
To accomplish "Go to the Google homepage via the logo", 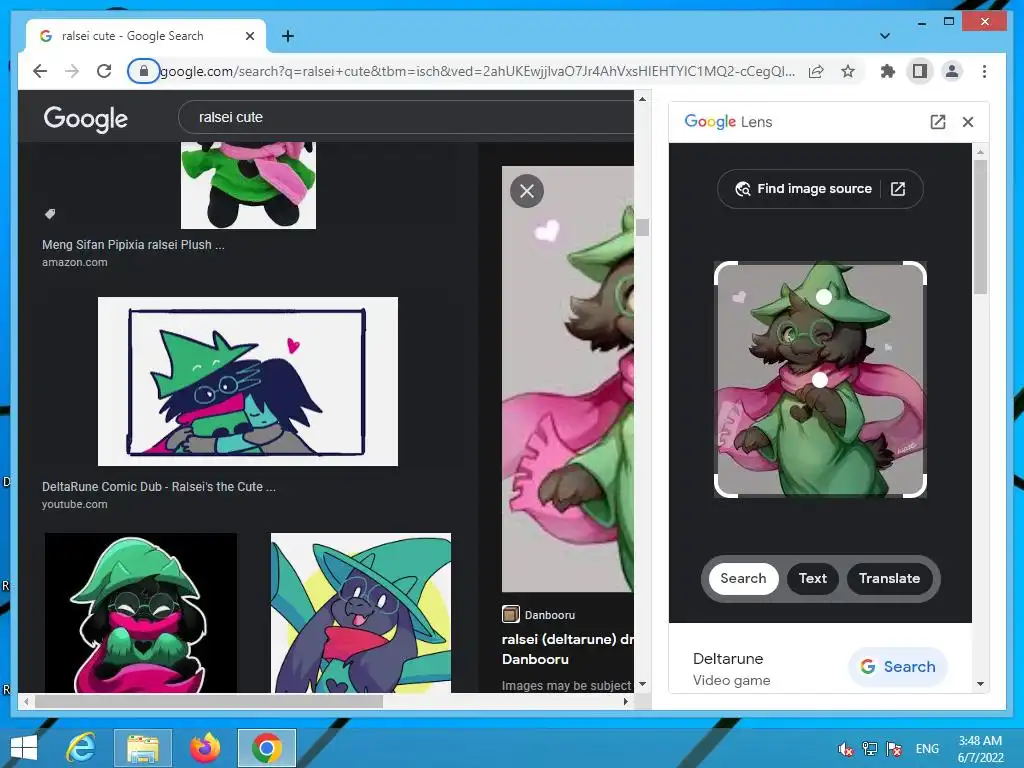I will [86, 119].
